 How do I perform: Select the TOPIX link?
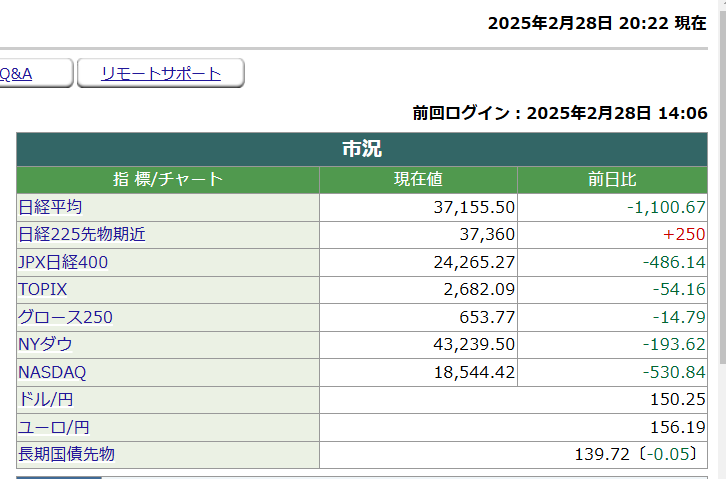click(x=45, y=290)
